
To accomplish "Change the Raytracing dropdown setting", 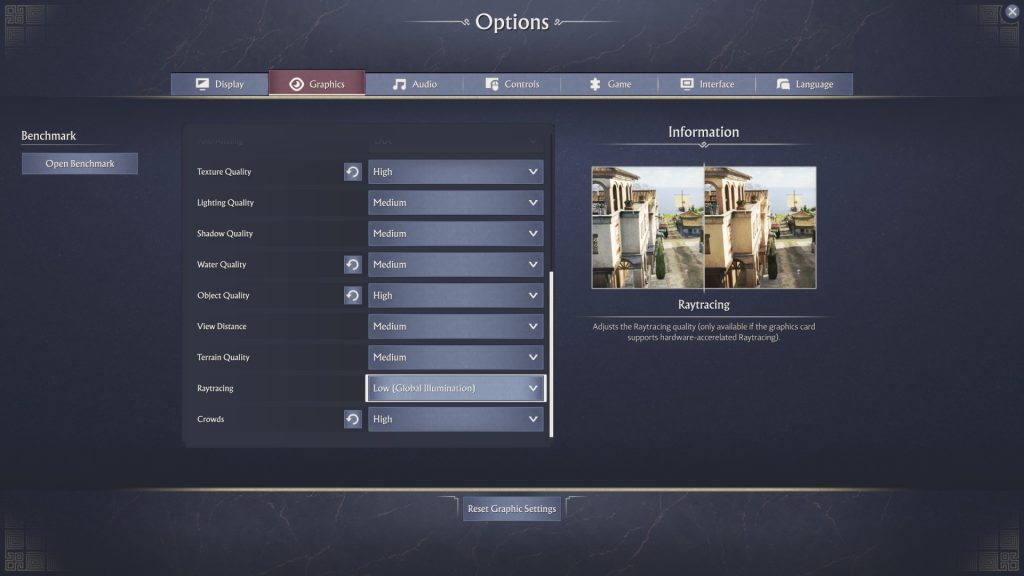I will coord(455,388).
